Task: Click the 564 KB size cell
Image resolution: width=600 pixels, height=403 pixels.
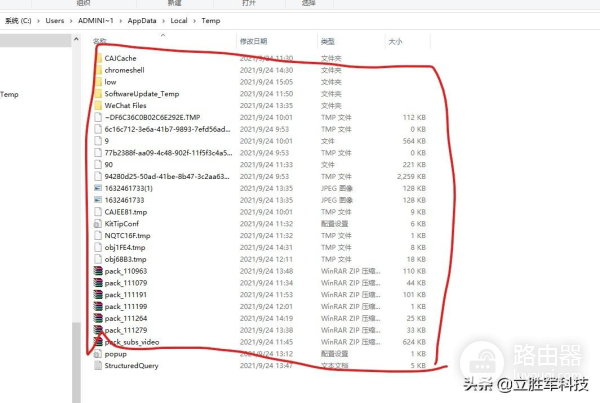Action: 414,141
